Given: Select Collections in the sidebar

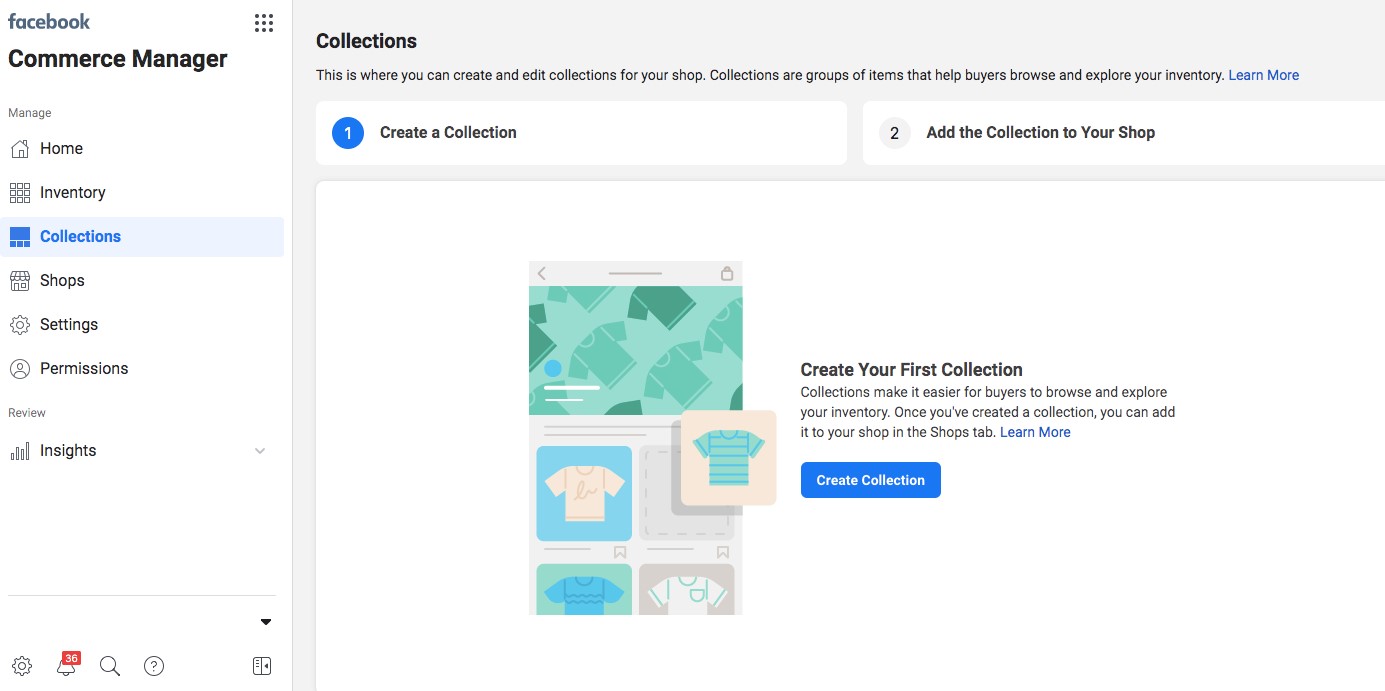Looking at the screenshot, I should click(x=80, y=237).
